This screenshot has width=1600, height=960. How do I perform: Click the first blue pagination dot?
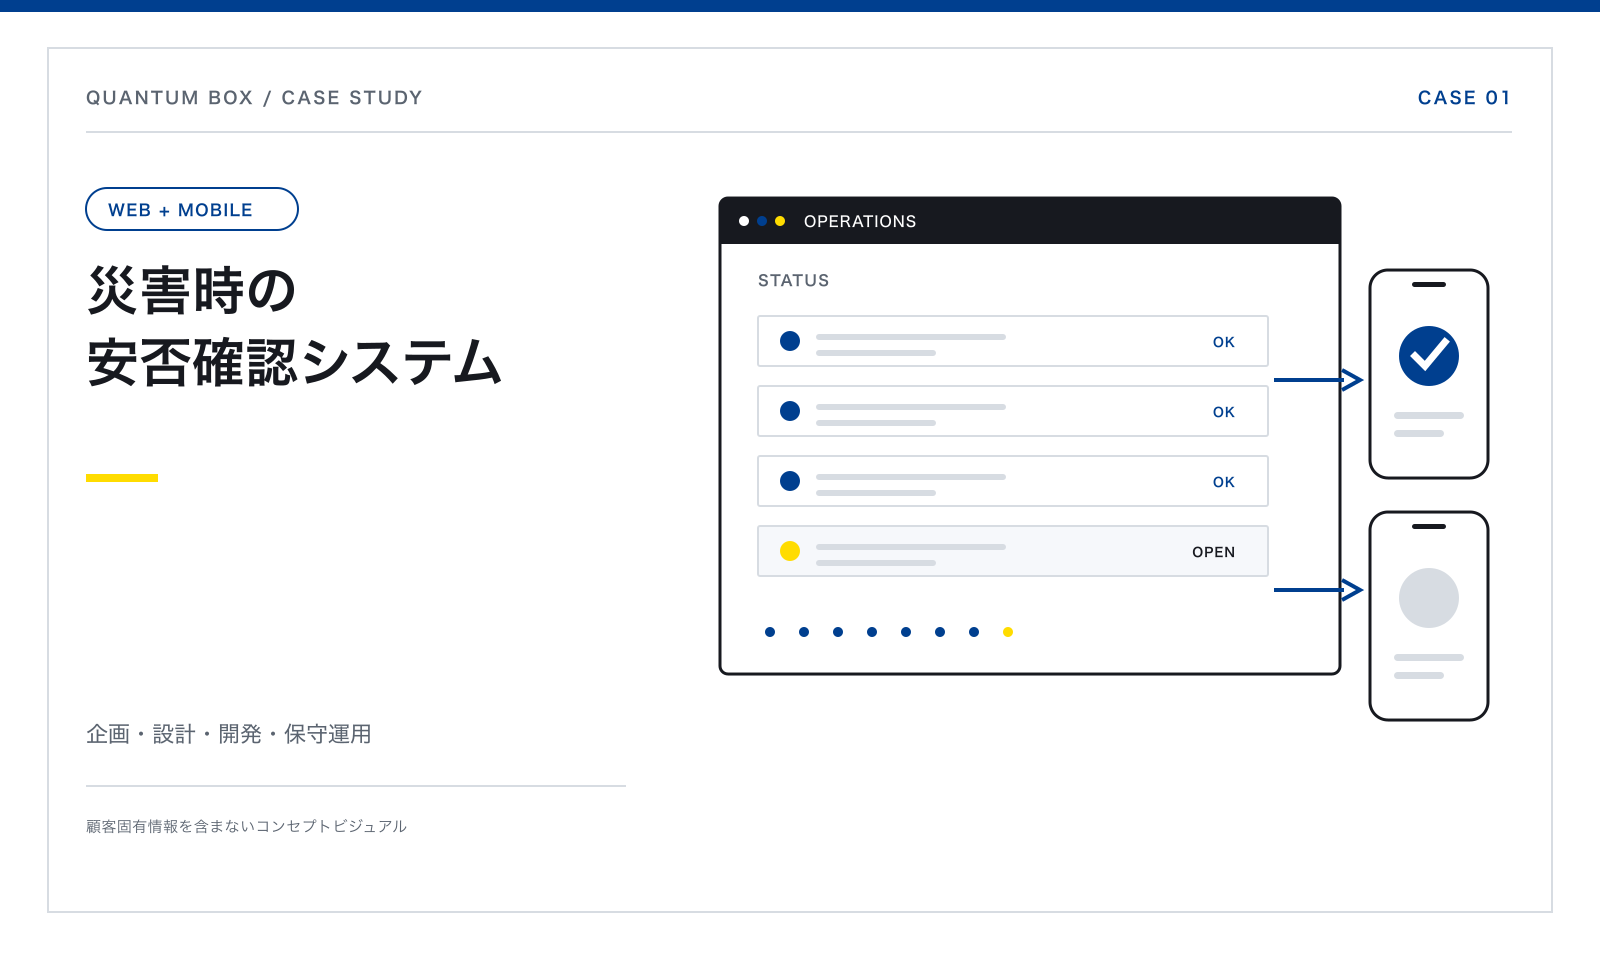pos(770,632)
